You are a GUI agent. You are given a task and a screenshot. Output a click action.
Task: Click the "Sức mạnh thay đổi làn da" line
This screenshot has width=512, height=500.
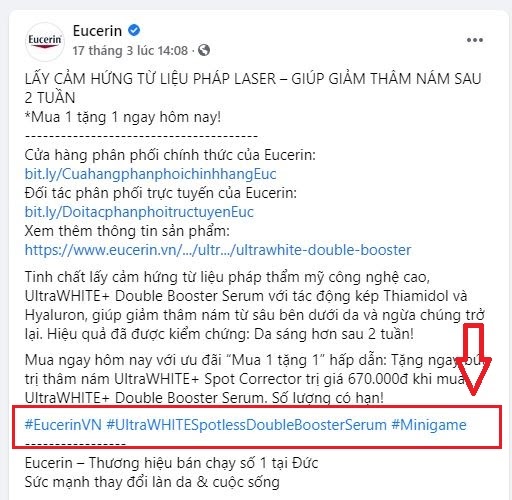tap(152, 482)
